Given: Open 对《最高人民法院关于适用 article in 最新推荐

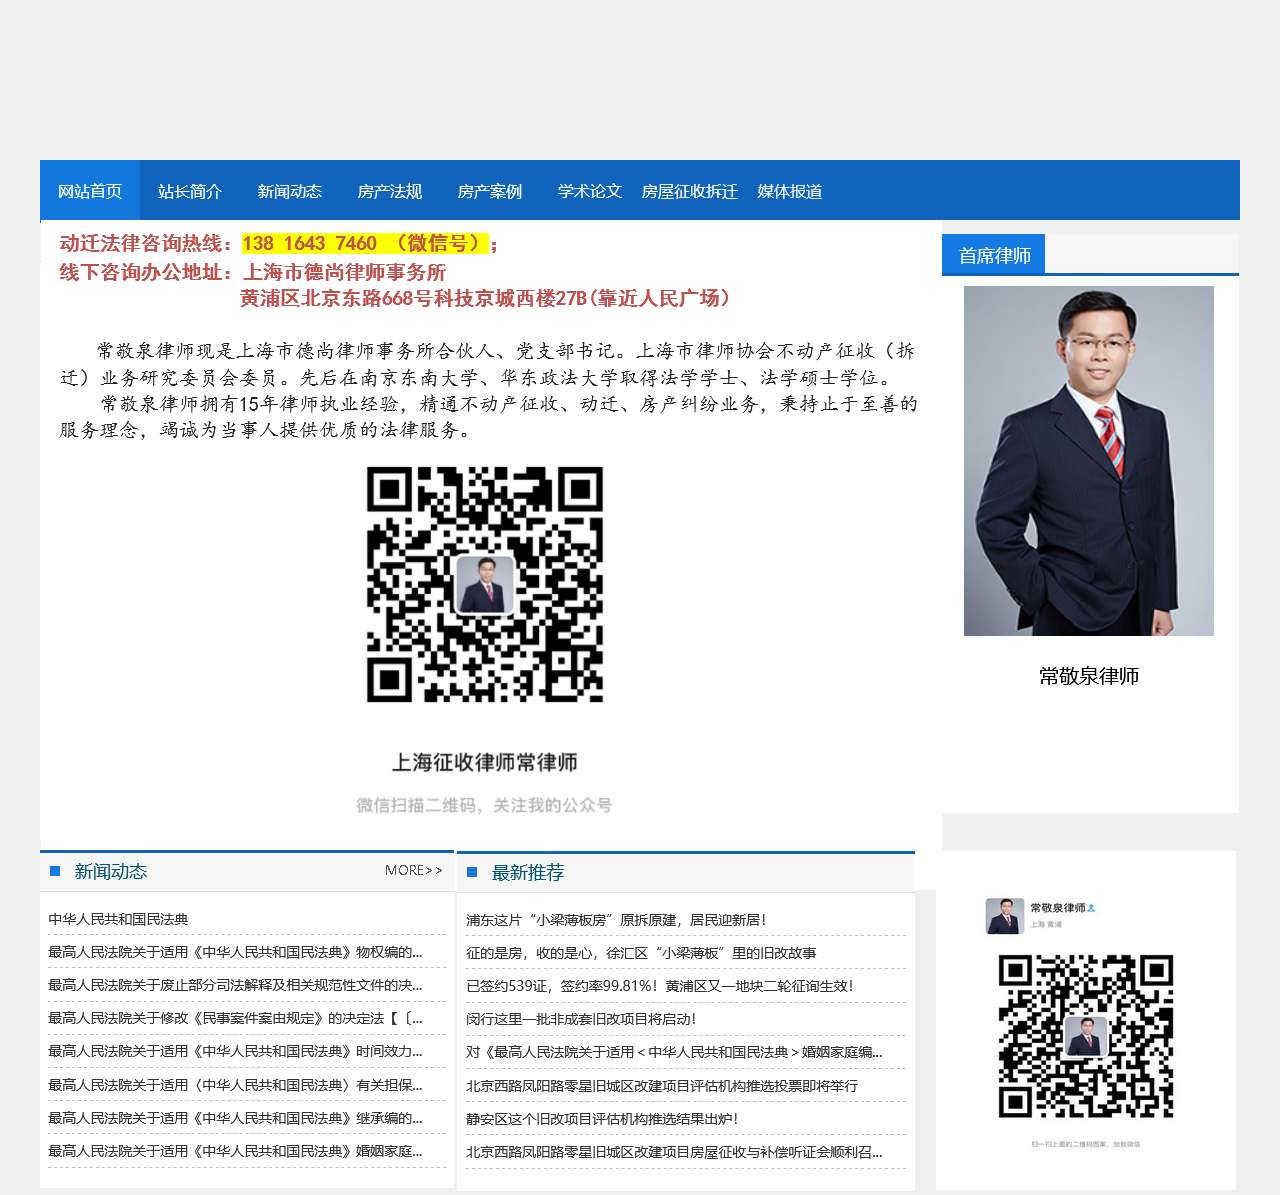Looking at the screenshot, I should [674, 1052].
